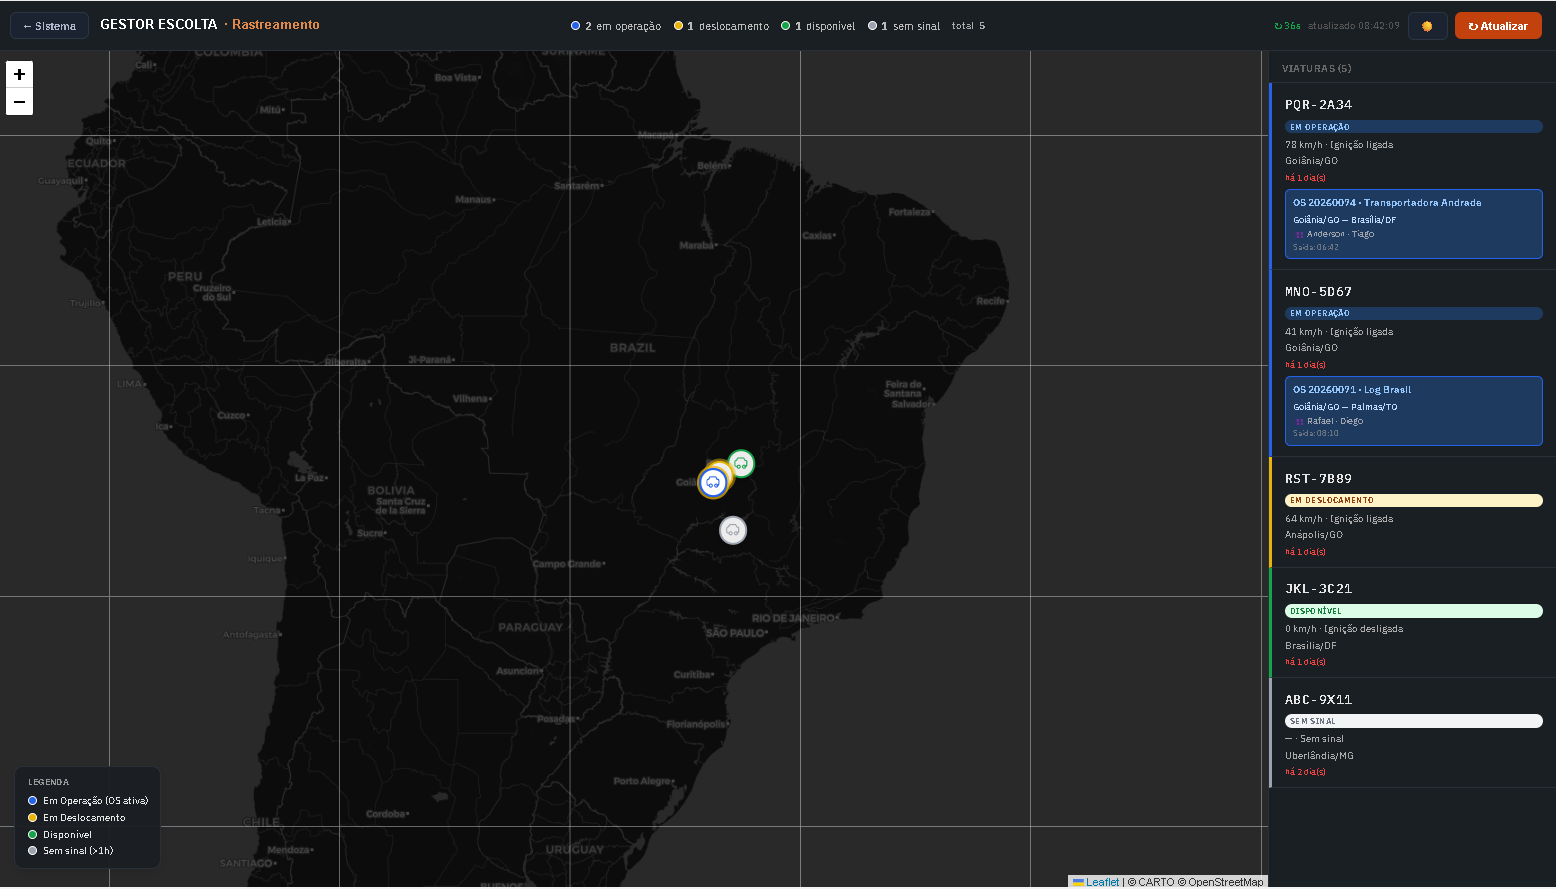This screenshot has width=1556, height=889.
Task: Zoom in on the map
Action: pyautogui.click(x=19, y=74)
